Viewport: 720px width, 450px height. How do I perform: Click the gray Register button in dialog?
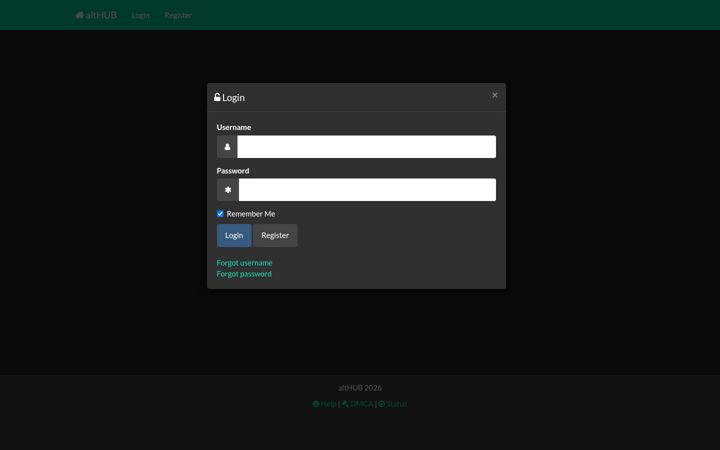point(275,236)
